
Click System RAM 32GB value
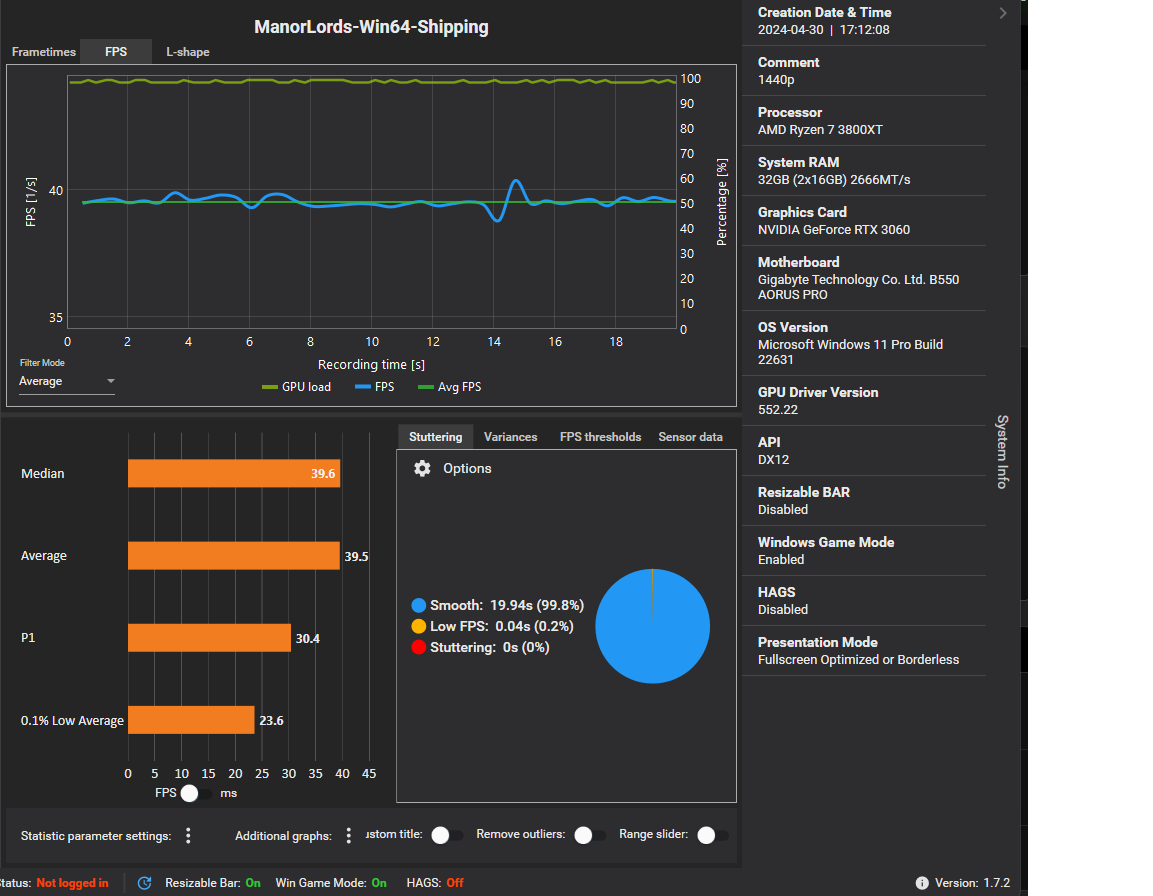pos(834,179)
